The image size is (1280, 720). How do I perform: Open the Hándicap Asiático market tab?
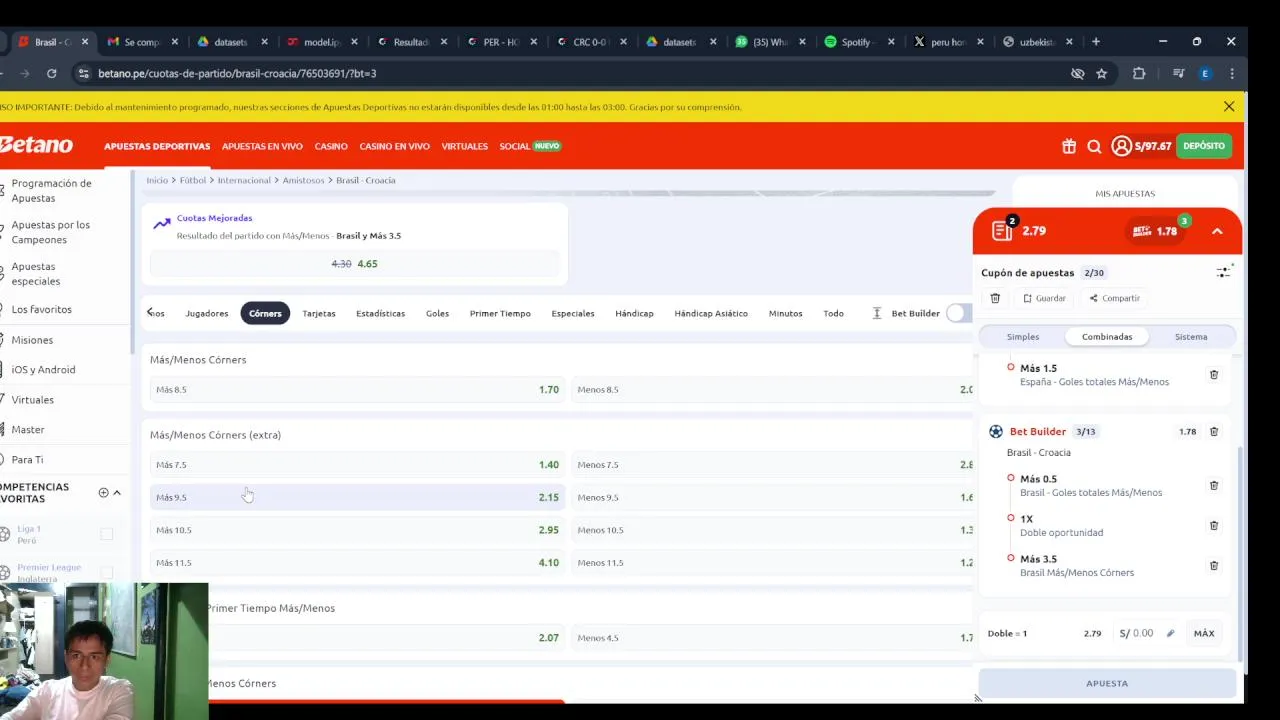[x=711, y=313]
